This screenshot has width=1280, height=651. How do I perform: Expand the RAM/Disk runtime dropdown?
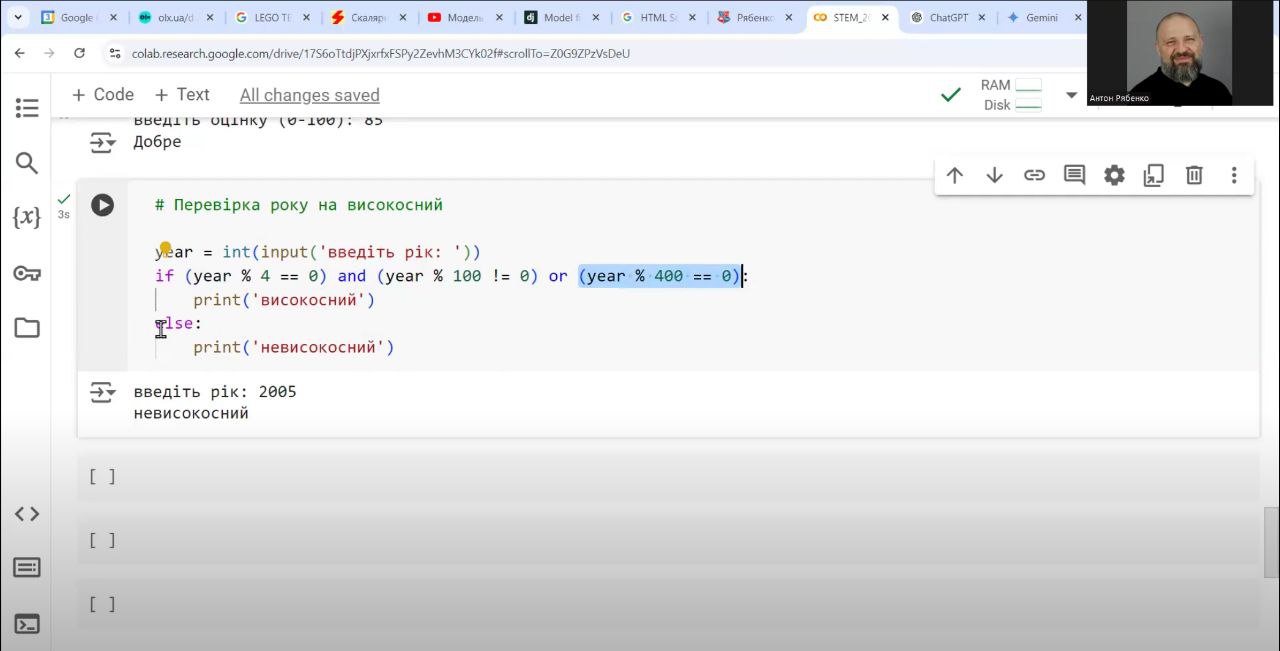coord(1071,95)
